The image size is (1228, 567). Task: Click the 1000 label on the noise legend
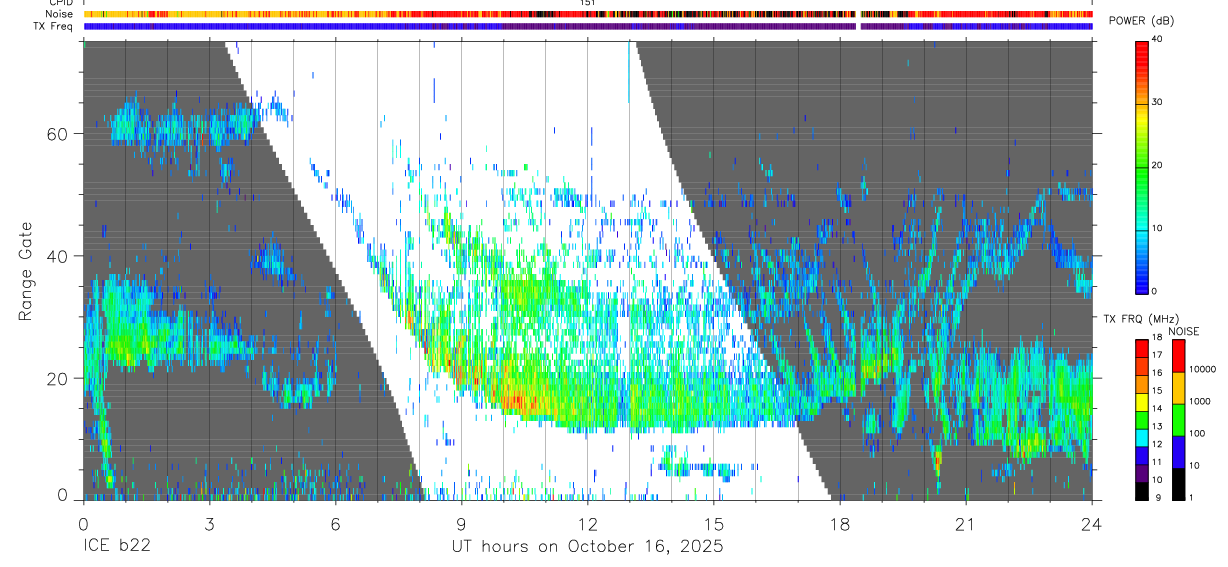[1201, 400]
